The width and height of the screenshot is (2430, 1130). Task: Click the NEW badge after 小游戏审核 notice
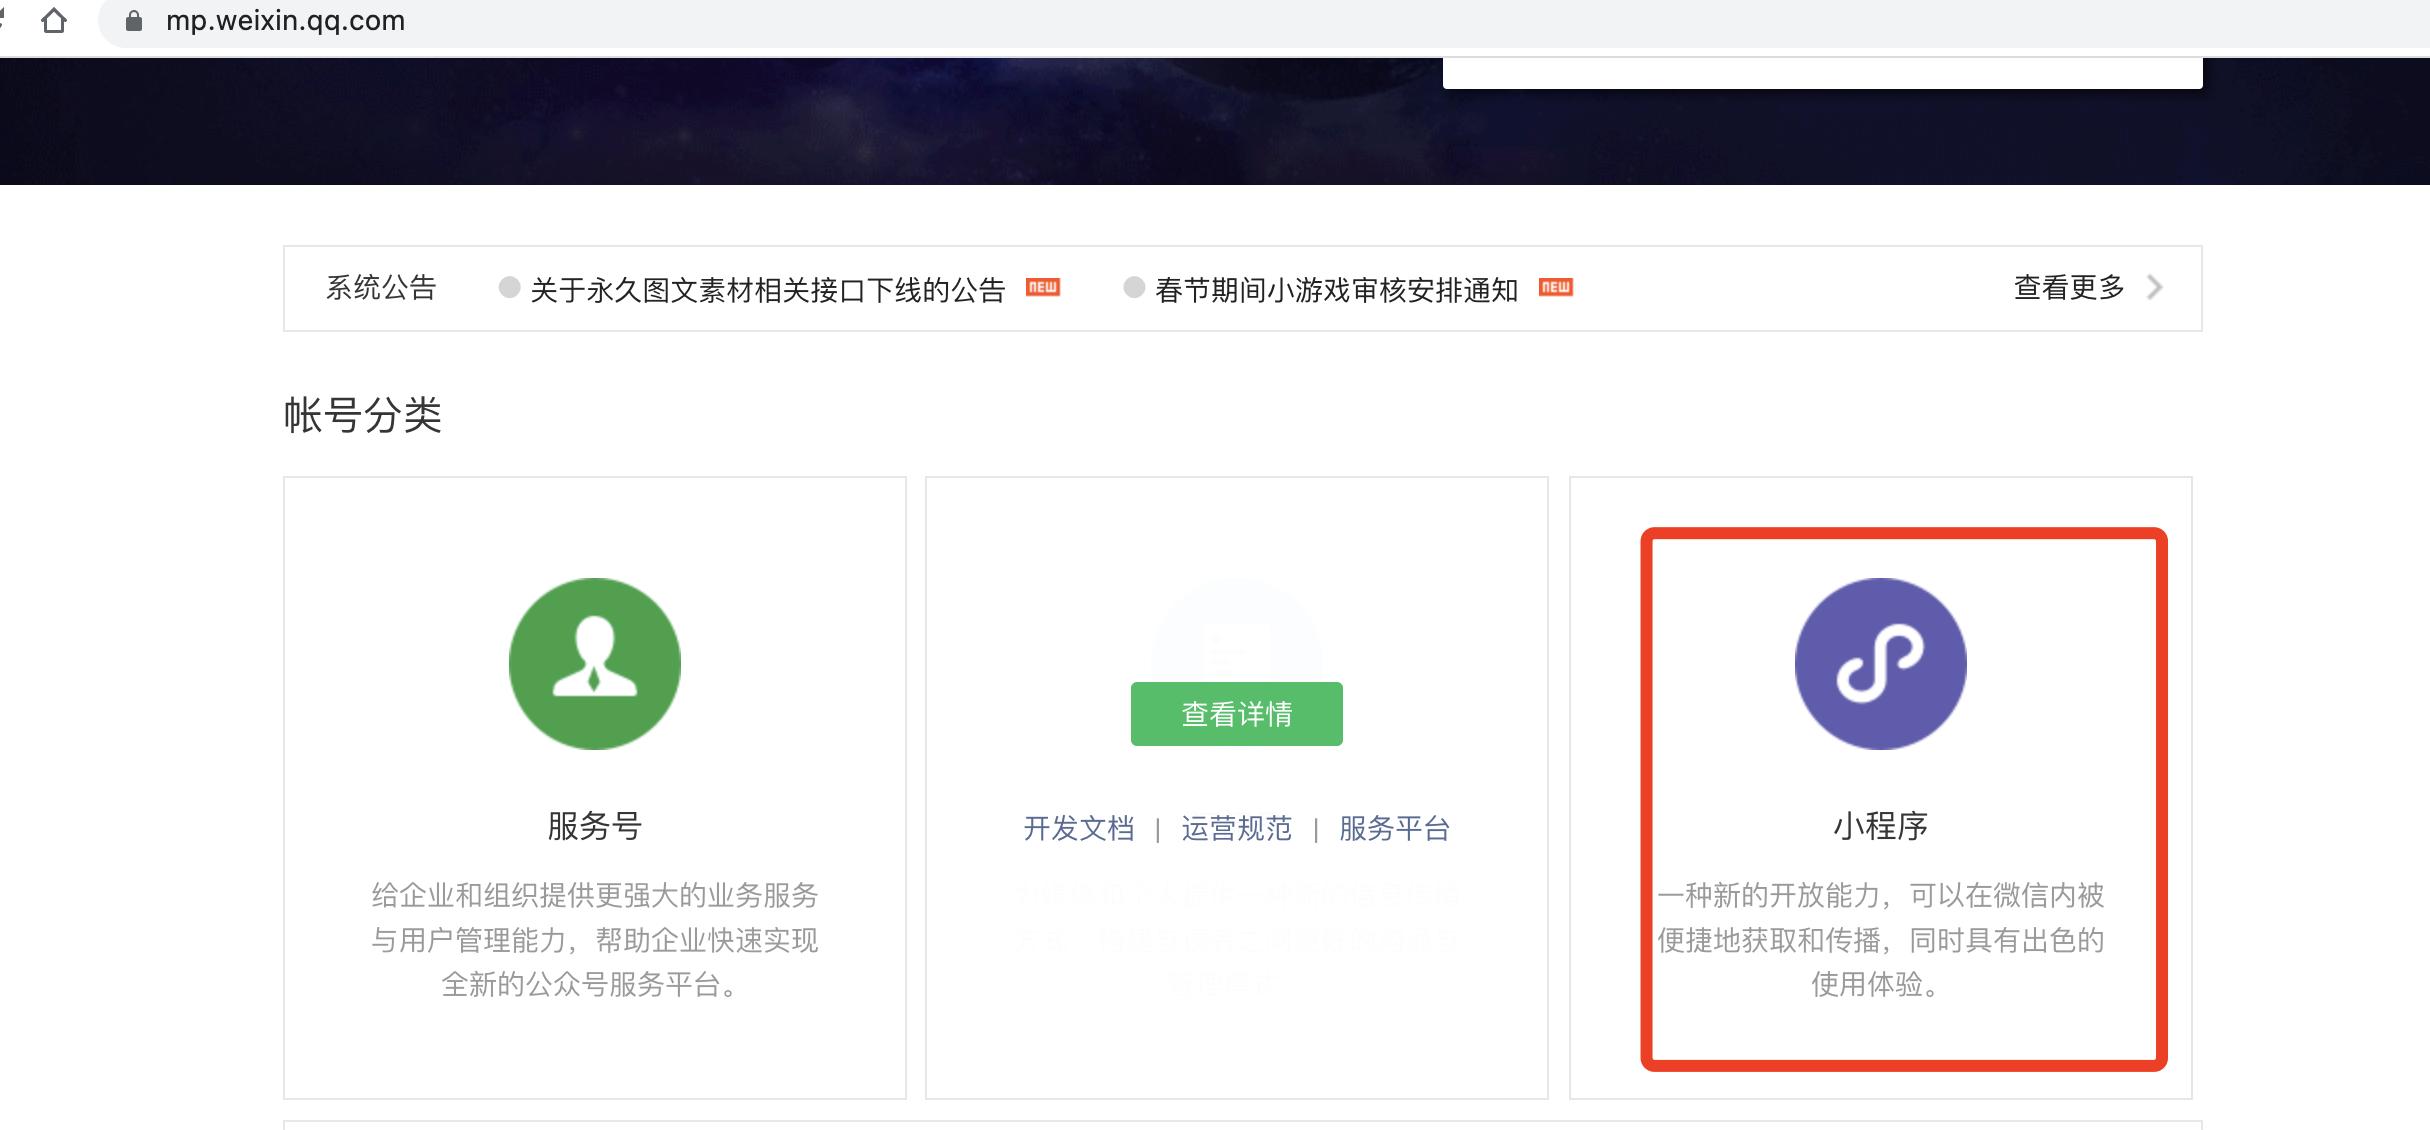[x=1557, y=287]
